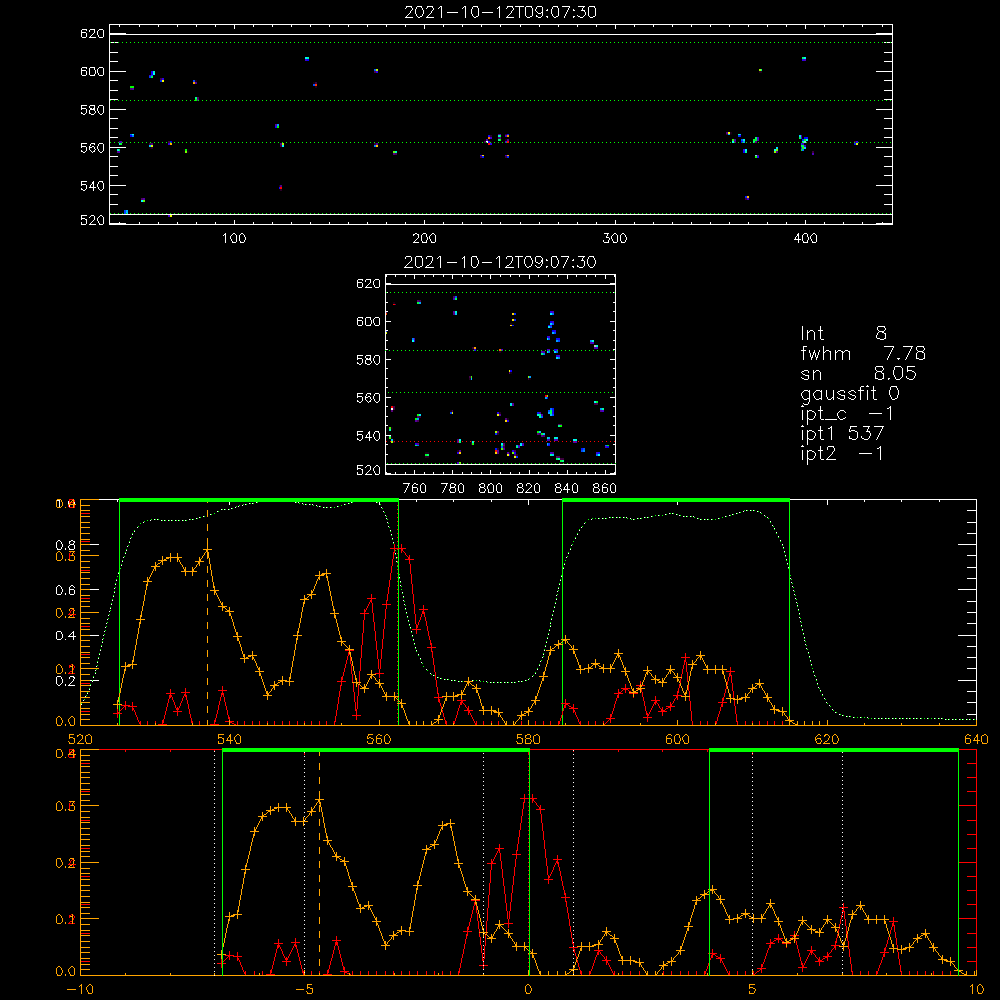Click x-axis label 560 of the third plot
Screen dimensions: 1000x1000
click(379, 739)
